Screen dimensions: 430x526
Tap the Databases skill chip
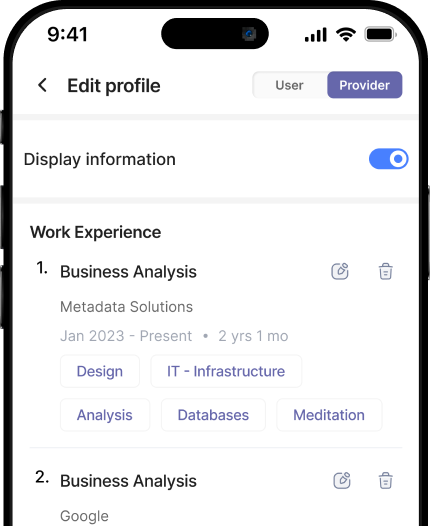pos(213,415)
